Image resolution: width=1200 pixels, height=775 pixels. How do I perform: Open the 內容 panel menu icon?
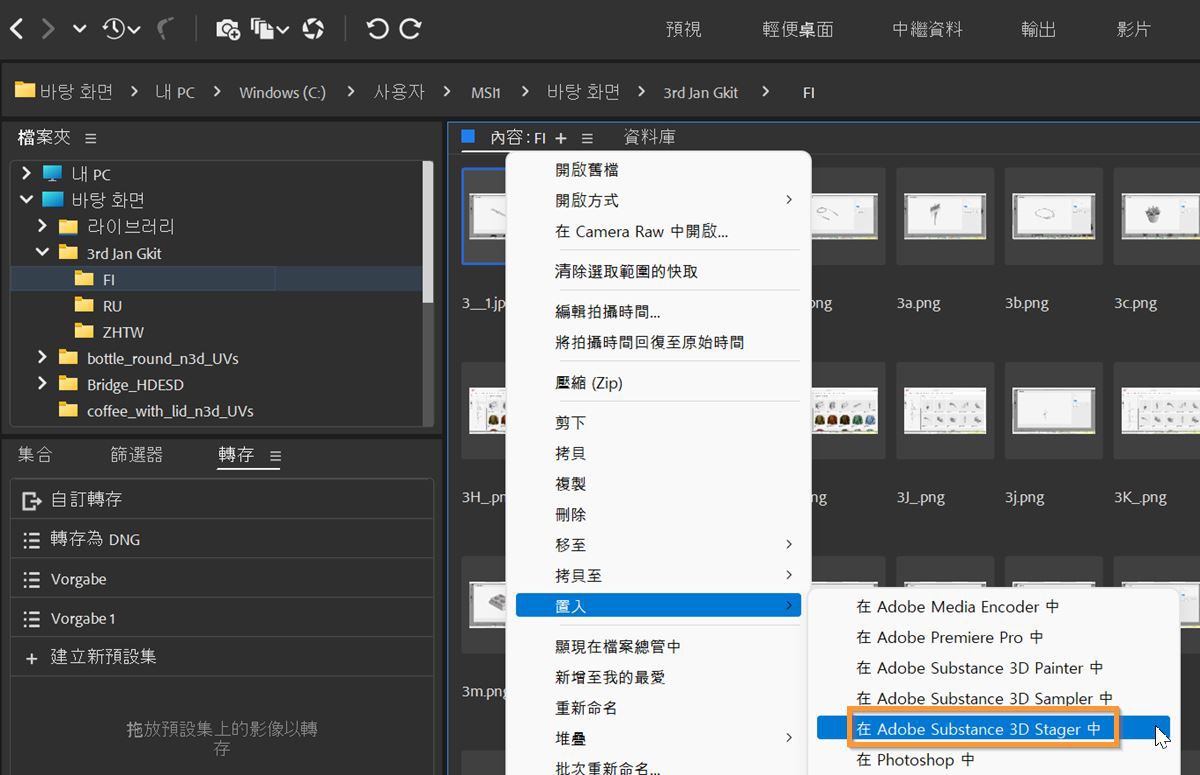click(x=587, y=138)
